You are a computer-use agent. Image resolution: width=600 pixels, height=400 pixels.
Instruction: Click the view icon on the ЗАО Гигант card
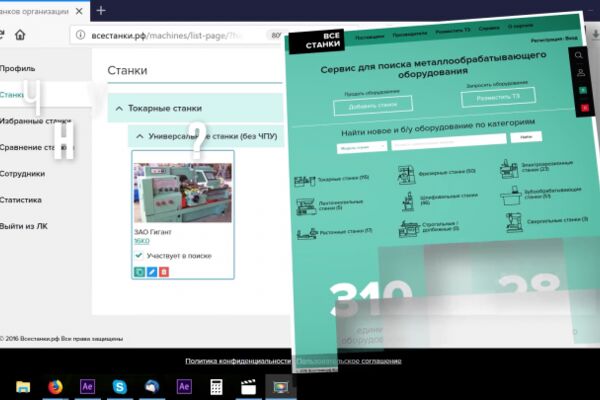point(139,272)
